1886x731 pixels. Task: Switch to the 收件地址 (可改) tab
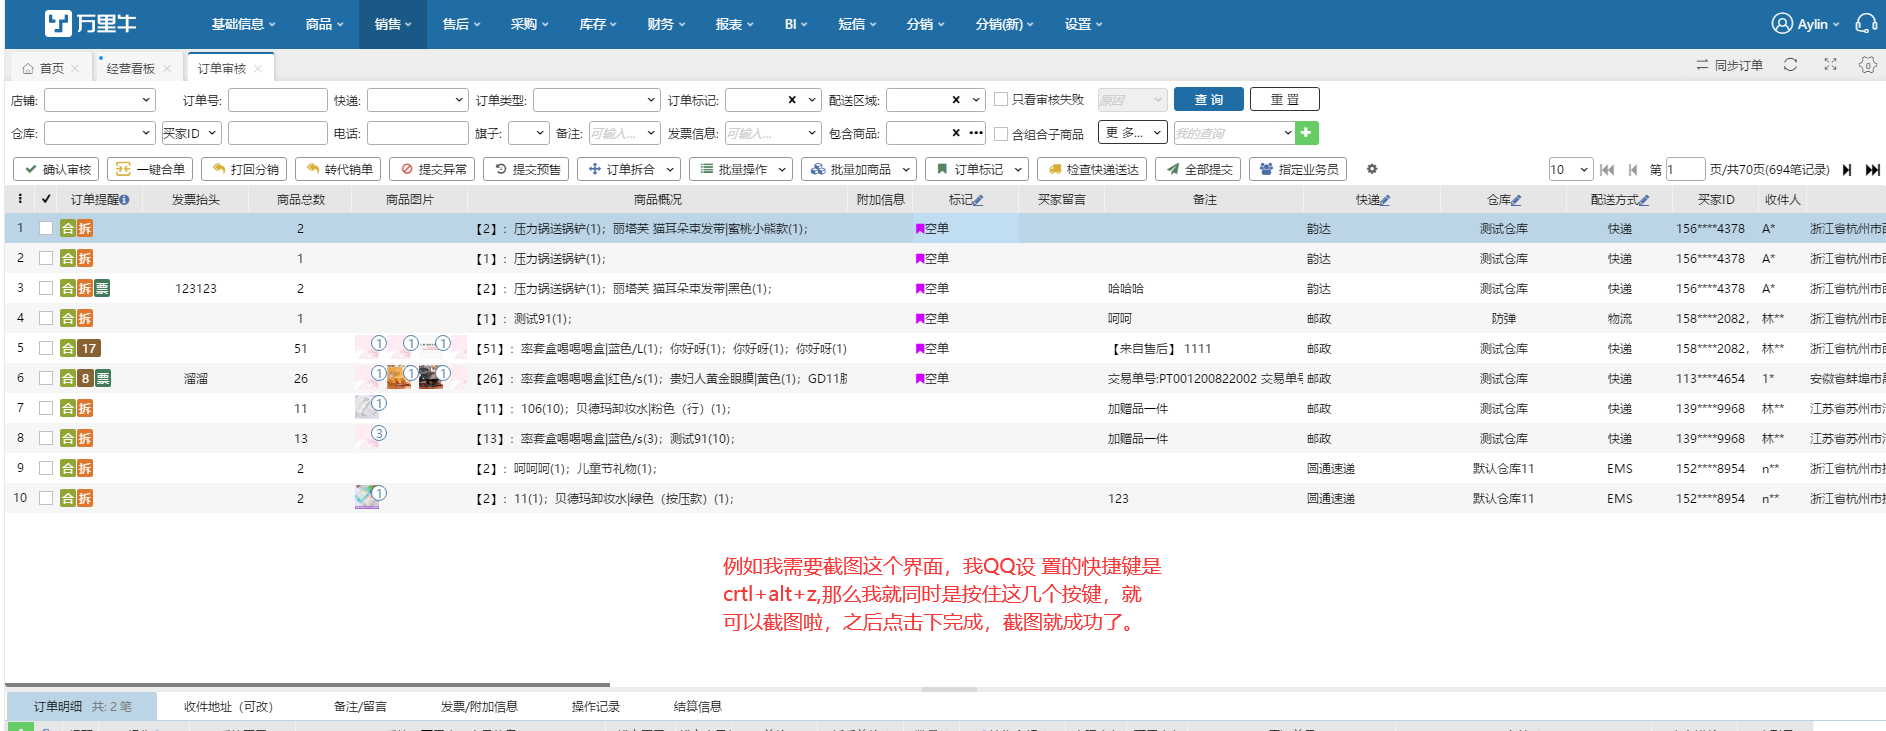pyautogui.click(x=228, y=706)
